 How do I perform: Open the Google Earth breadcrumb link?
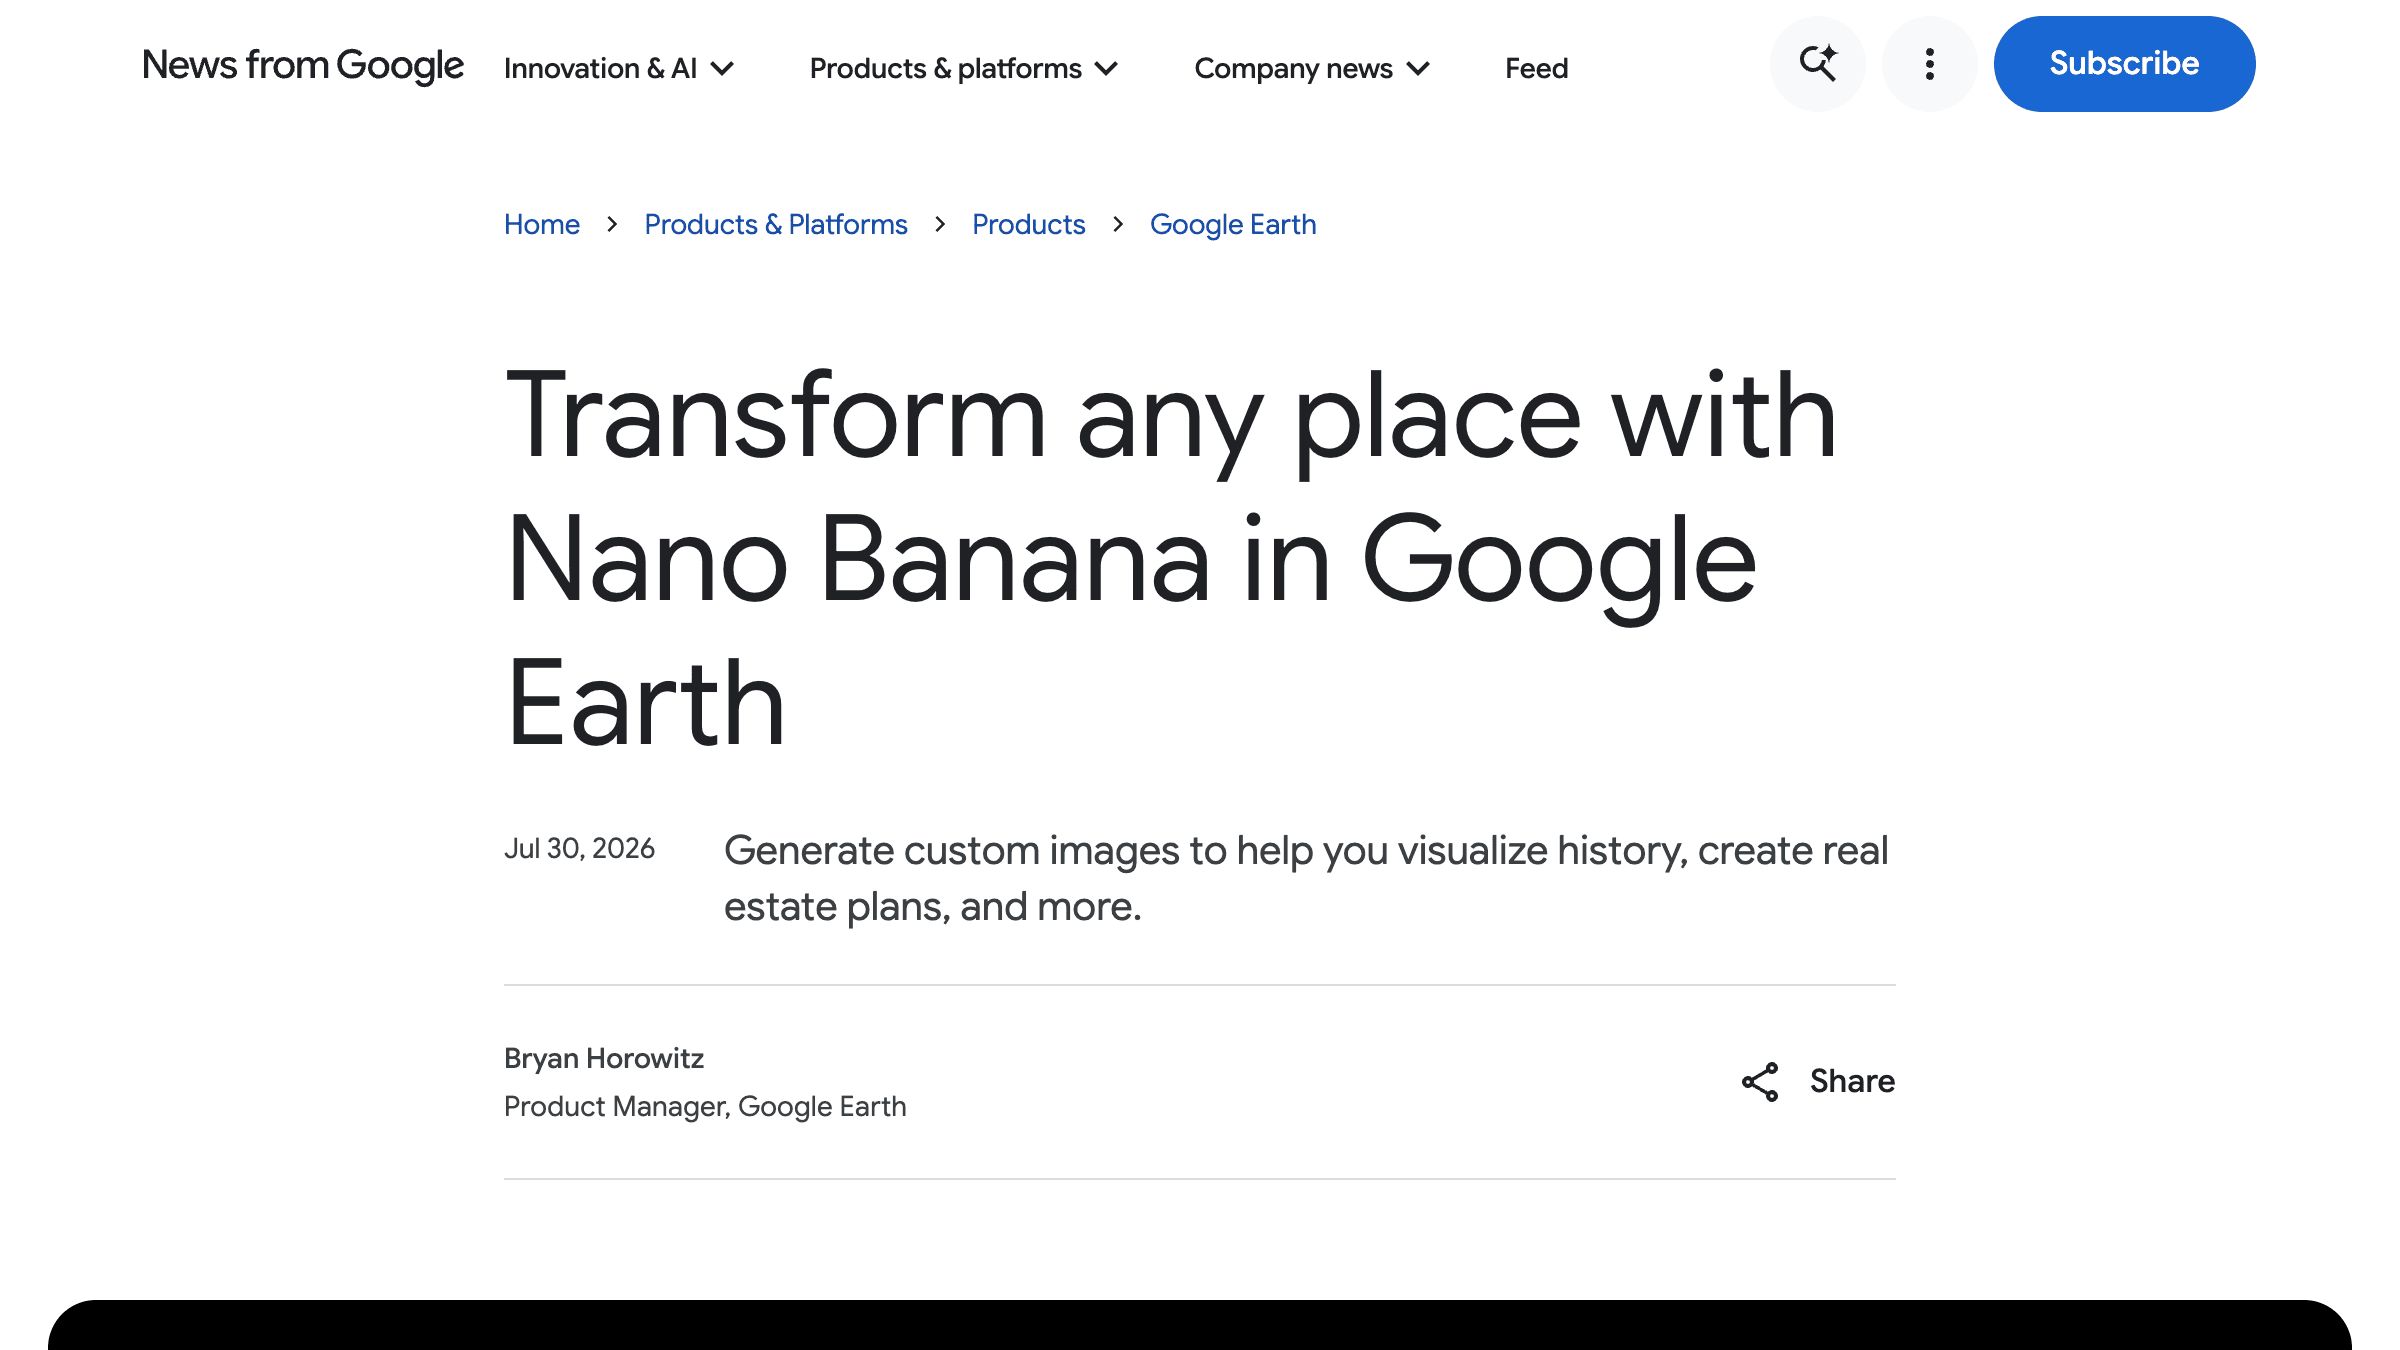1233,224
